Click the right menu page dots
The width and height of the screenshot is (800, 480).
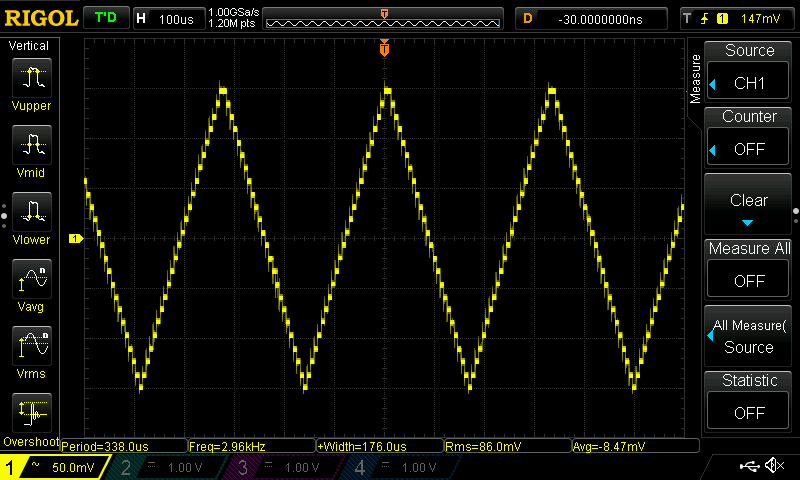[796, 215]
